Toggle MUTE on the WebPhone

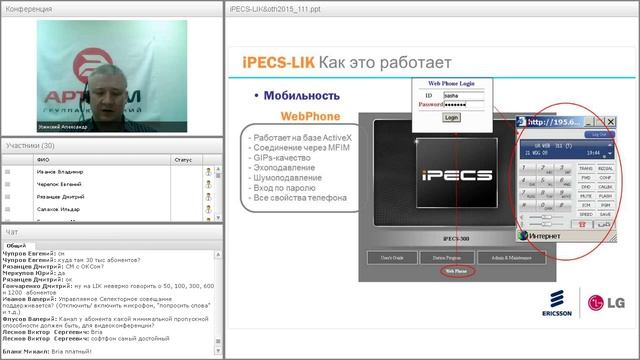[586, 196]
